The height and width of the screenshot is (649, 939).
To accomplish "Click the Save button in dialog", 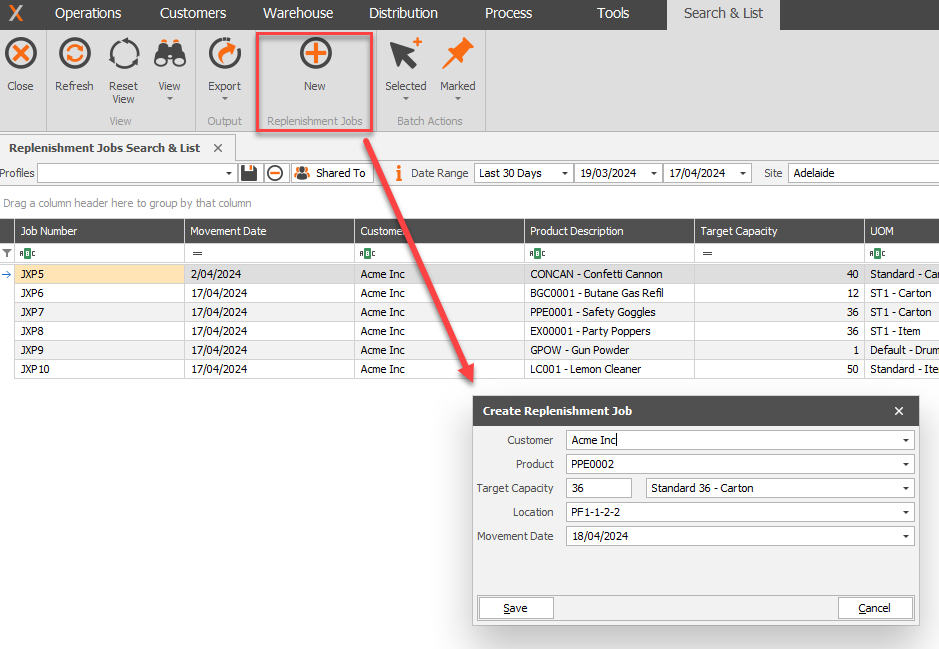I will (516, 608).
